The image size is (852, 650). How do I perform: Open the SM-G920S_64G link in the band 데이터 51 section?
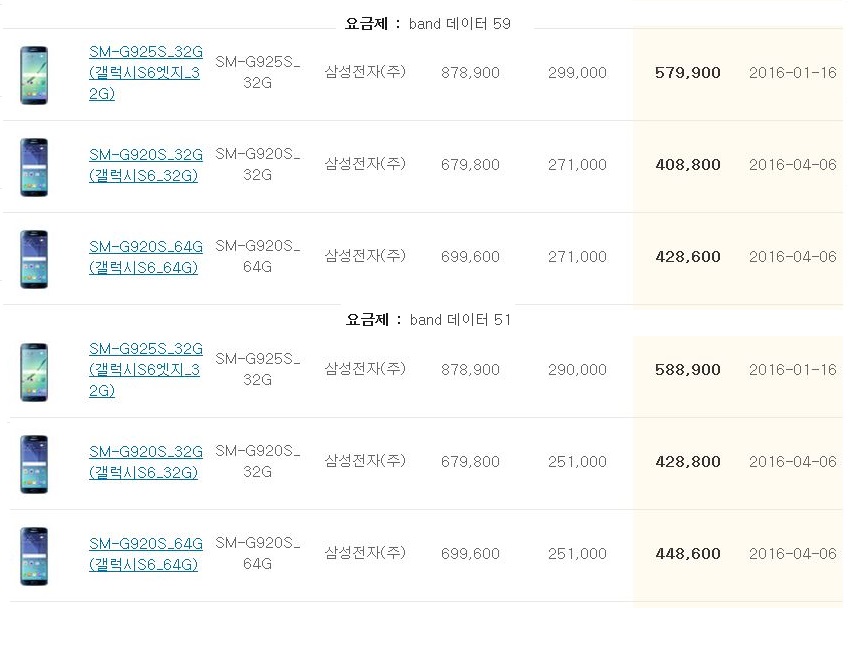(x=145, y=554)
